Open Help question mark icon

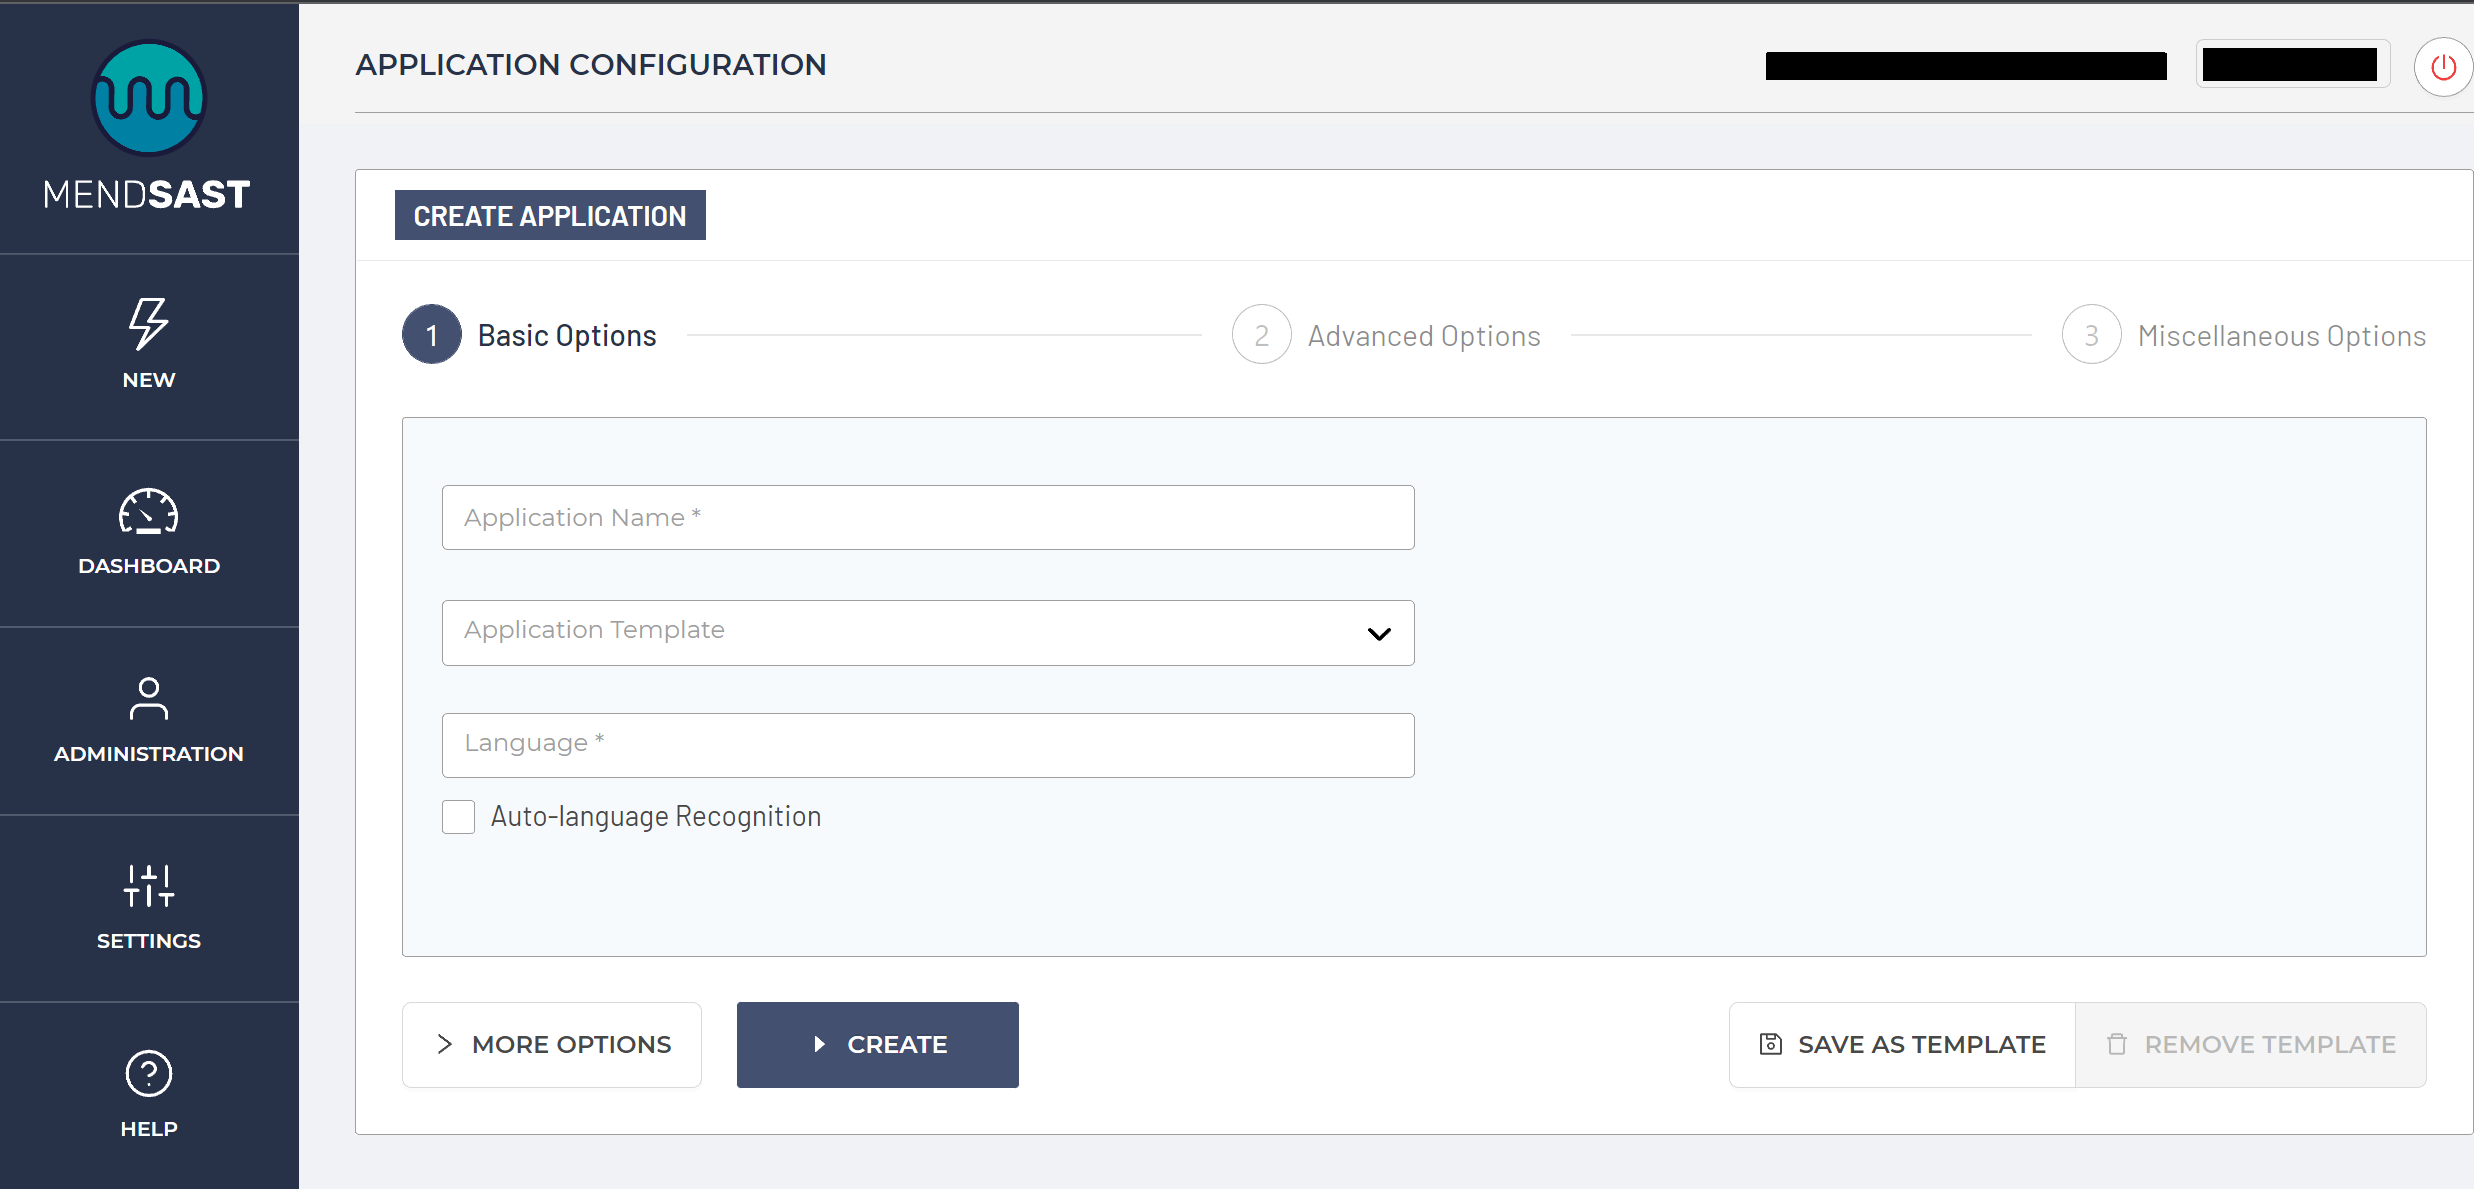pos(148,1074)
